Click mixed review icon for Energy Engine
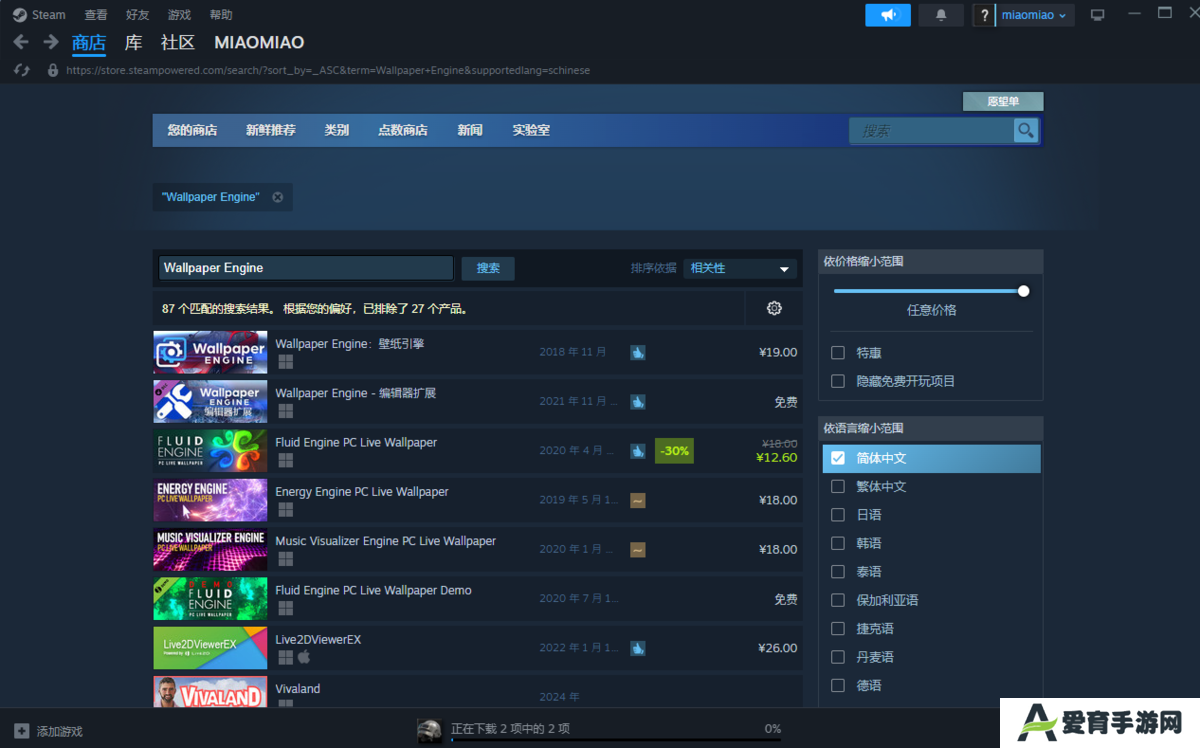 tap(638, 500)
